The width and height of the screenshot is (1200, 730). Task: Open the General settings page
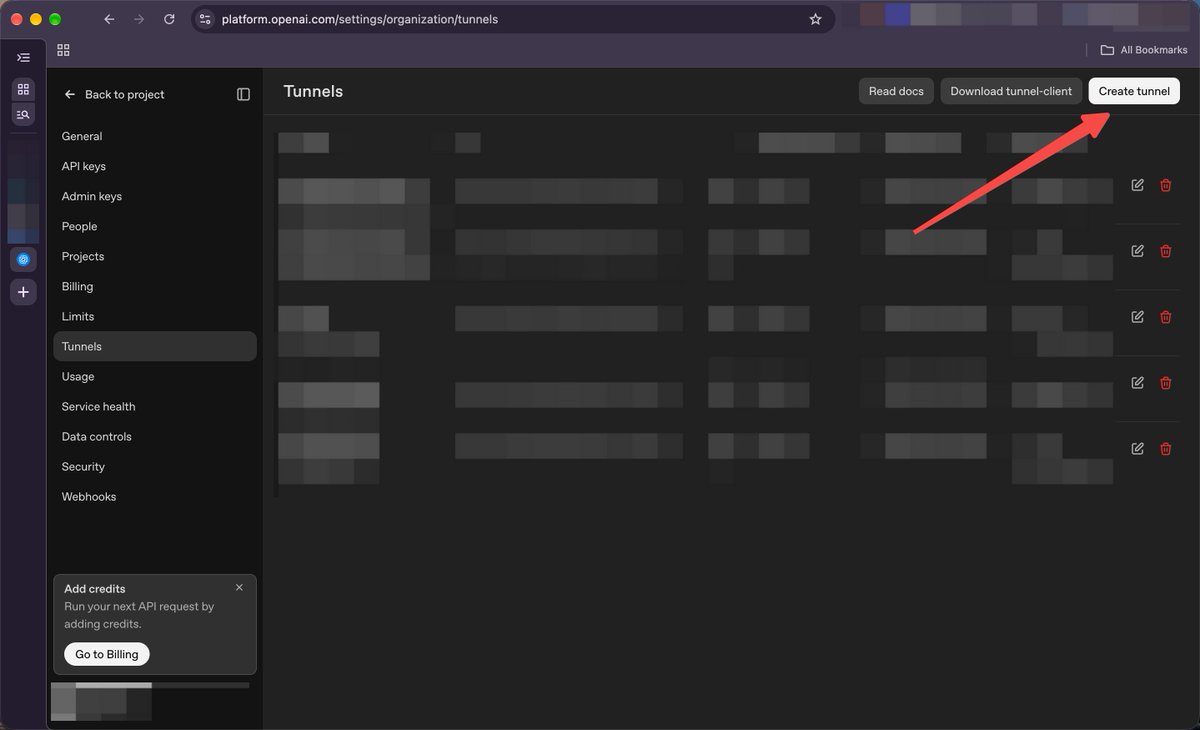click(155, 136)
